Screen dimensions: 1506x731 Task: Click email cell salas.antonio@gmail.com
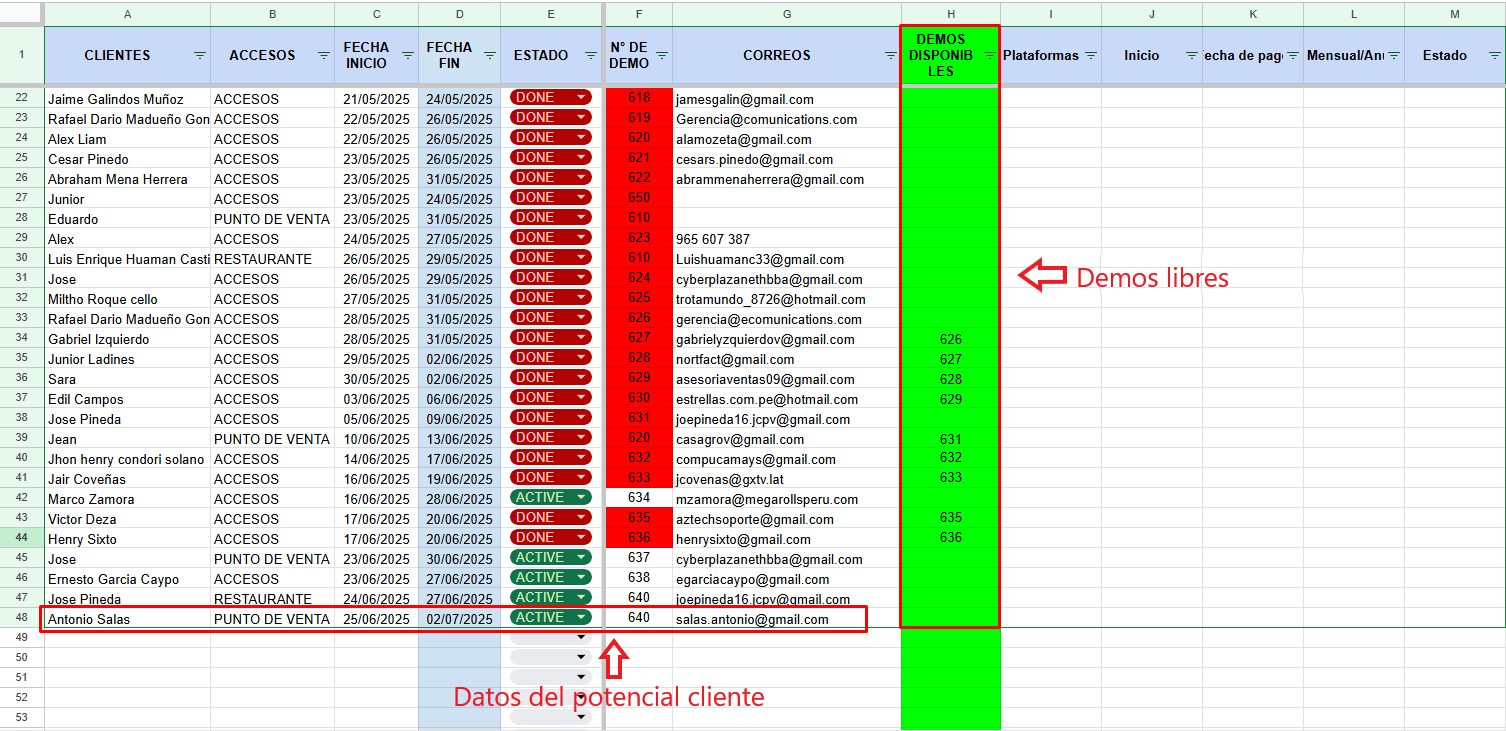[752, 619]
